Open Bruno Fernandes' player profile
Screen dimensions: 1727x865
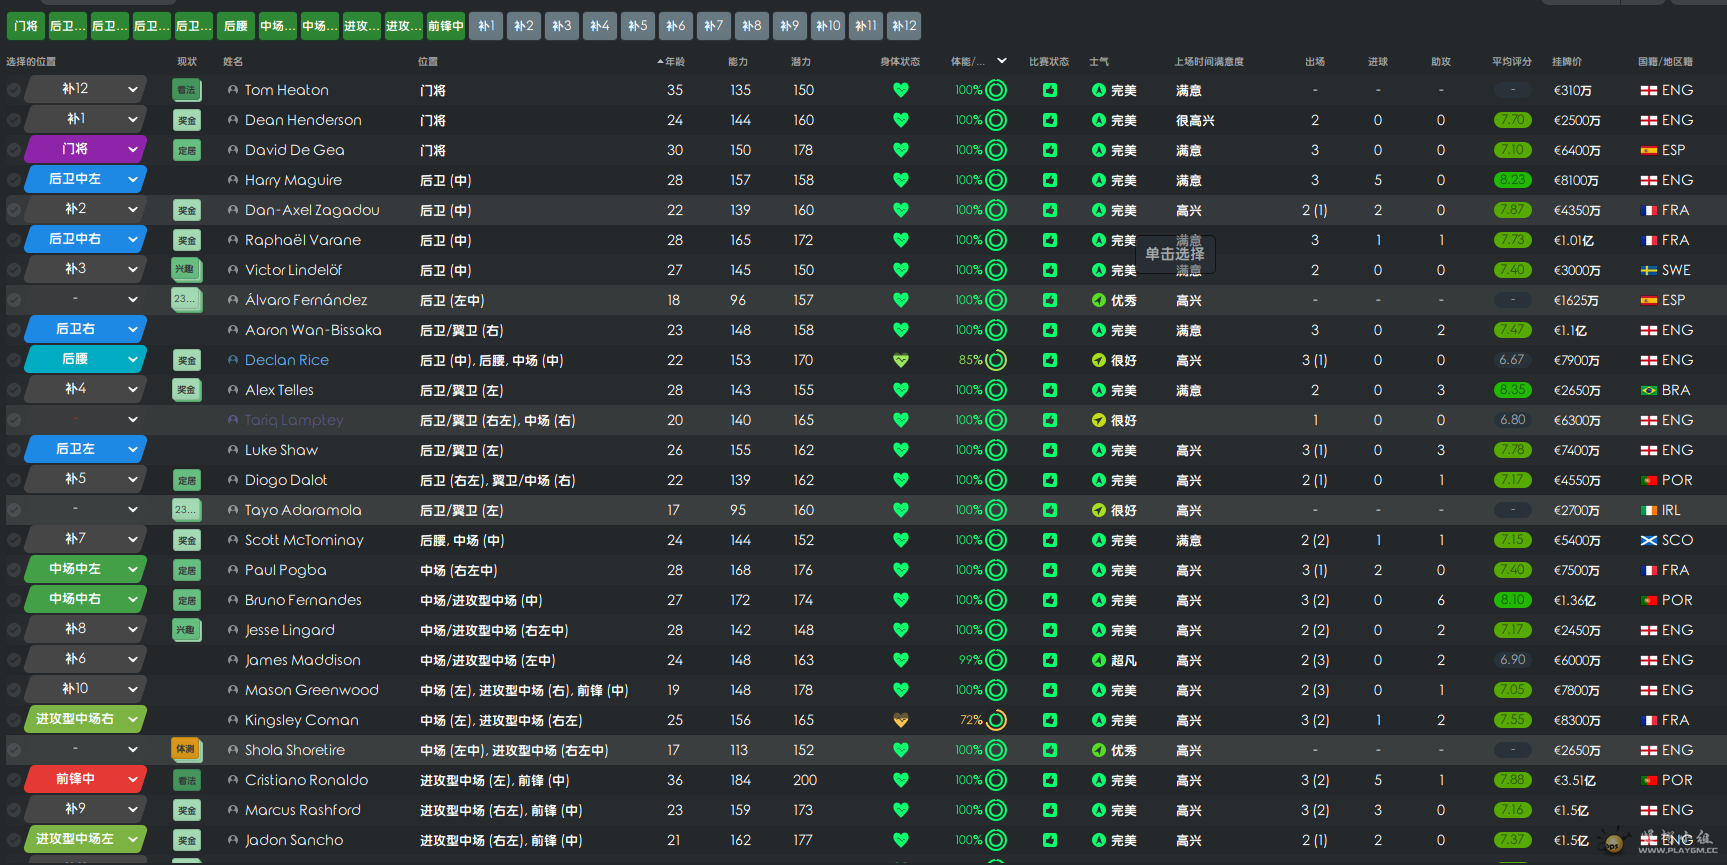(x=303, y=600)
